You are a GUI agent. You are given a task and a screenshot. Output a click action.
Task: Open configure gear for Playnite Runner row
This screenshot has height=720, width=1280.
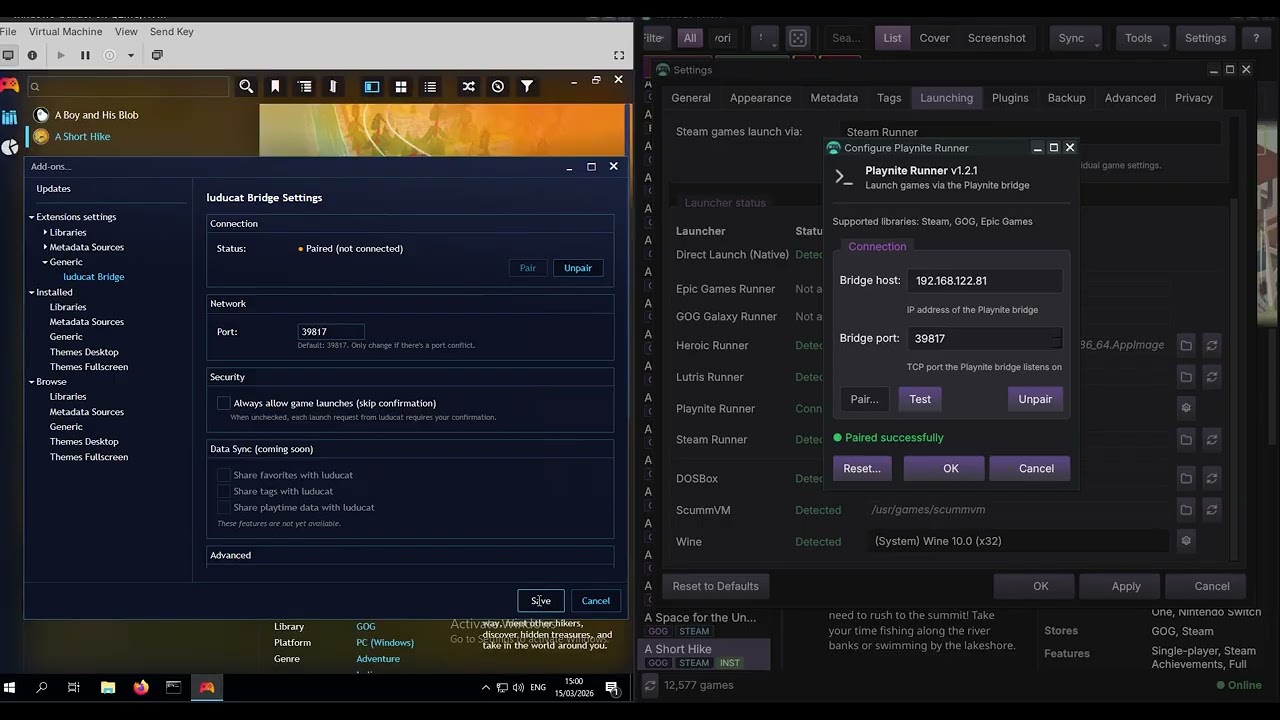click(1186, 408)
